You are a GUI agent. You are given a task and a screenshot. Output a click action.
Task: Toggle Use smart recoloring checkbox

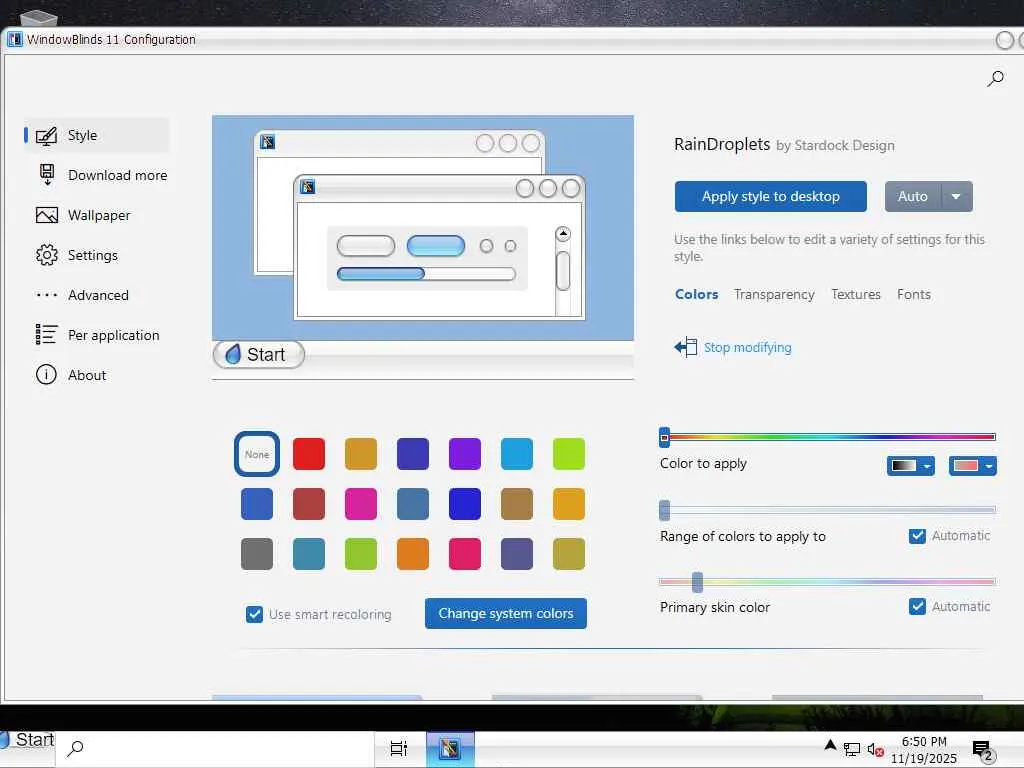pyautogui.click(x=255, y=615)
